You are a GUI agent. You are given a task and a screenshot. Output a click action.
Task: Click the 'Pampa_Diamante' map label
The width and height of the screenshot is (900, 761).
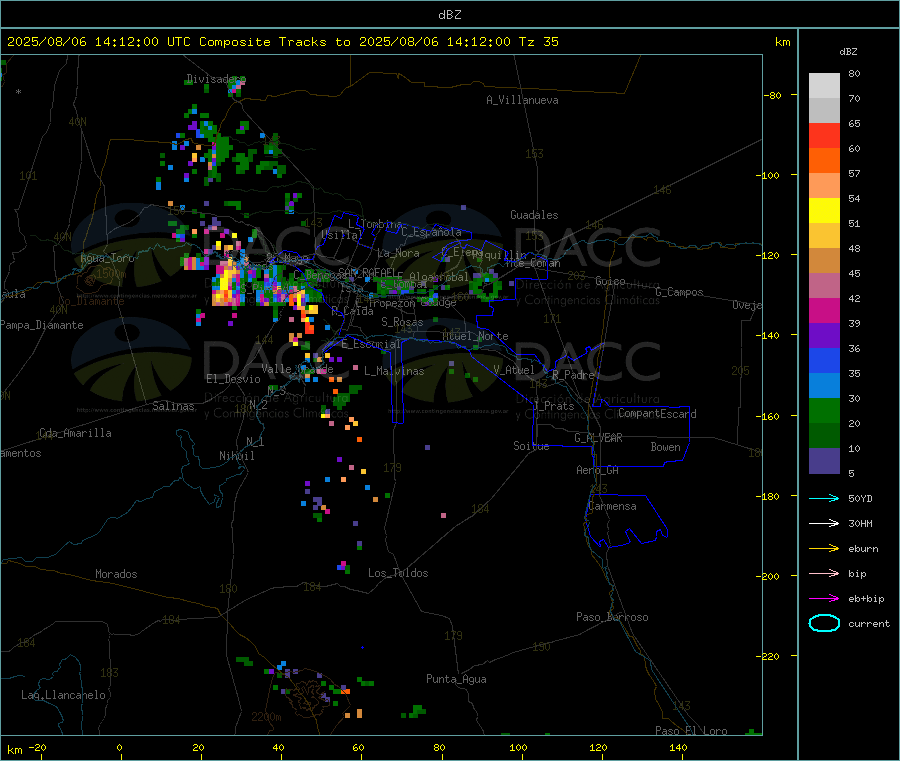point(42,325)
